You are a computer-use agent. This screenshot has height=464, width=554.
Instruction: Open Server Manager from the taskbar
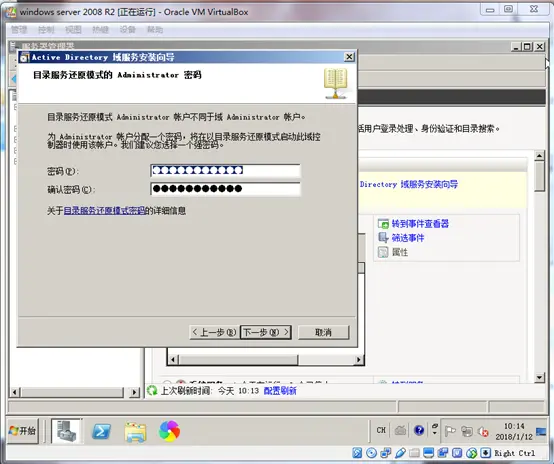coord(66,431)
